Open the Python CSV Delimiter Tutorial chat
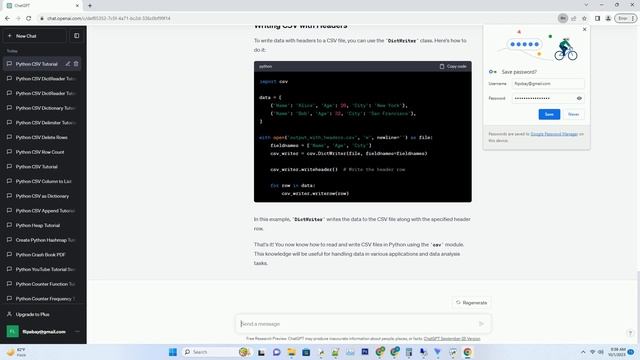The height and width of the screenshot is (360, 640). click(42, 122)
